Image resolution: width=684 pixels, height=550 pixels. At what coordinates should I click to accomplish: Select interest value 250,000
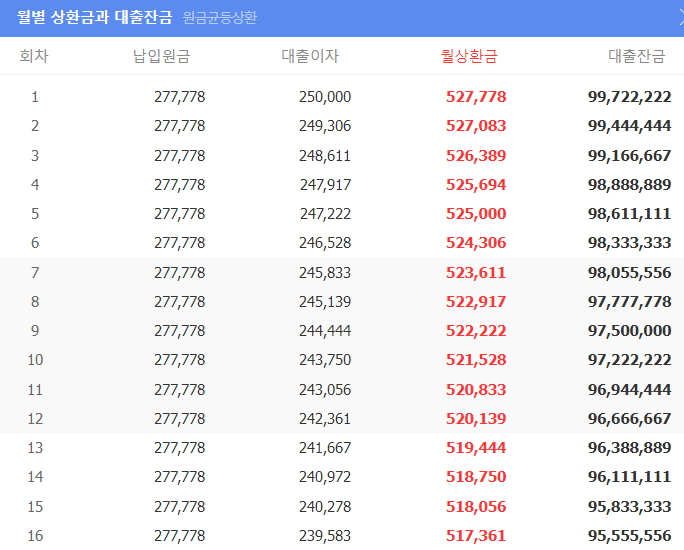pos(325,97)
